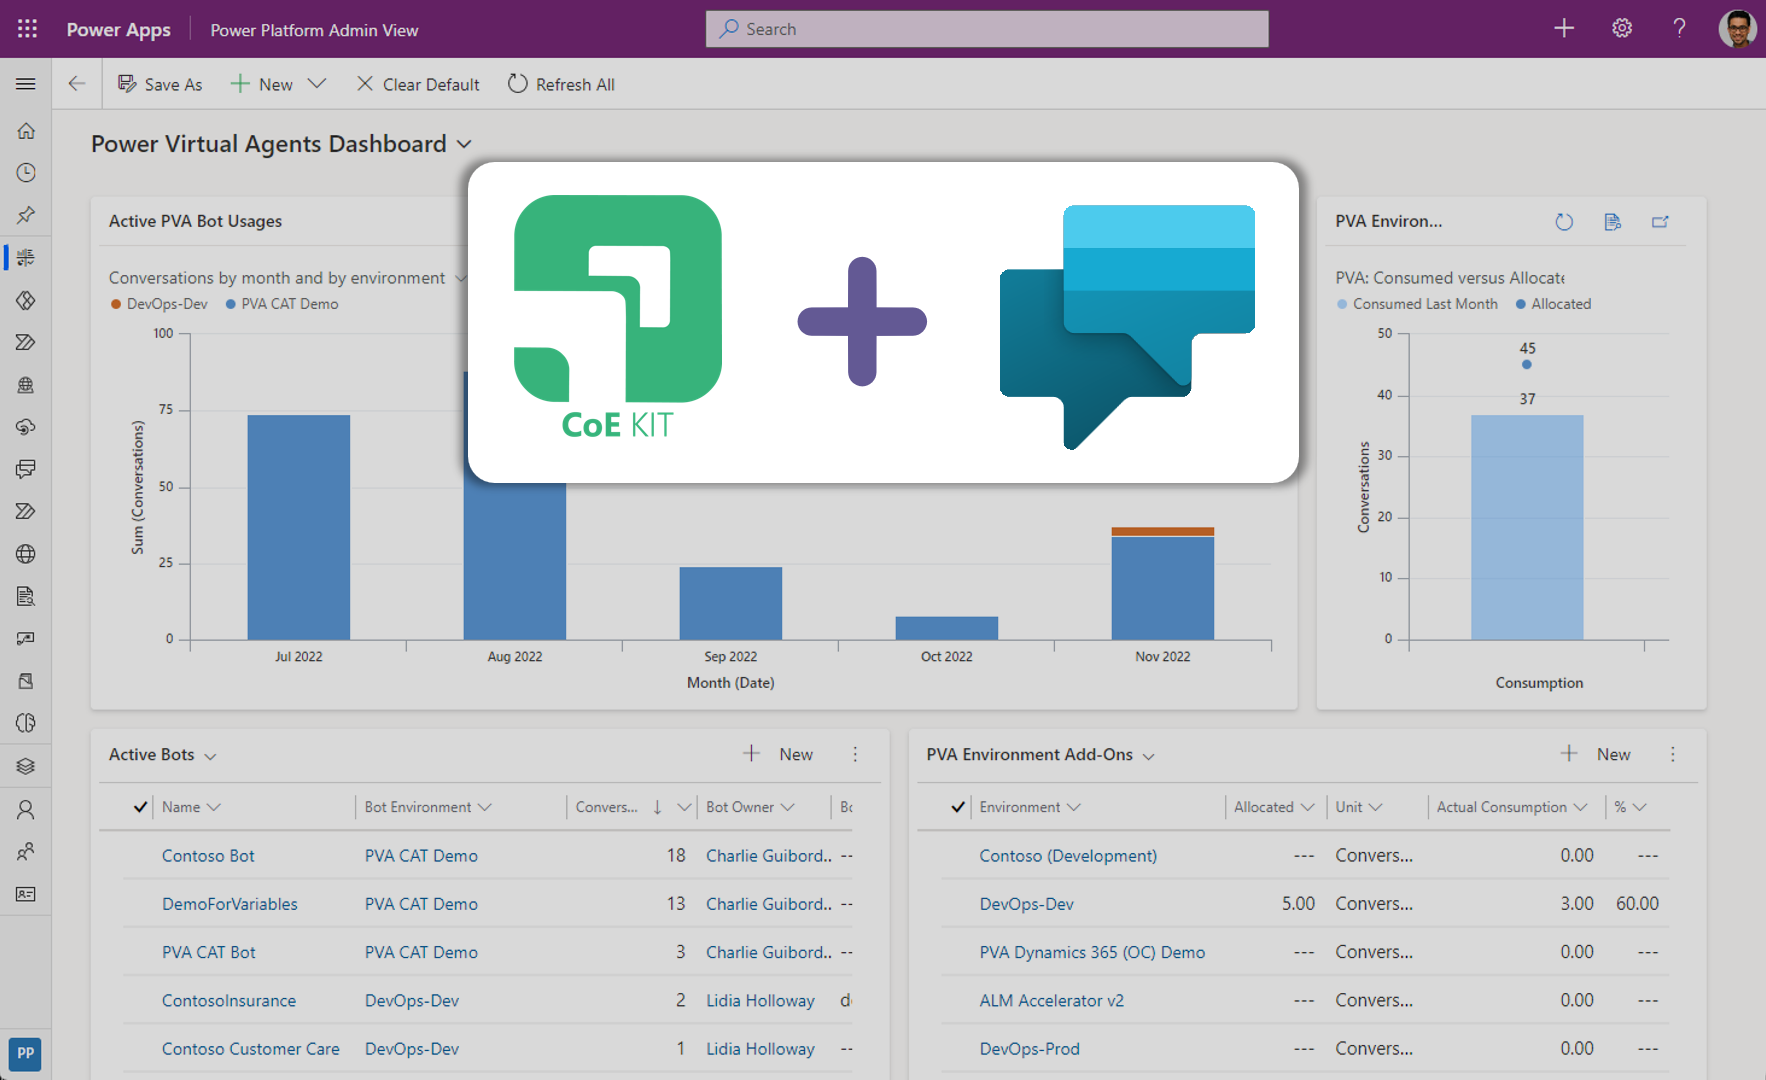The width and height of the screenshot is (1766, 1080).
Task: Toggle select-all checkbox in Add-Ons grid
Action: [x=958, y=807]
